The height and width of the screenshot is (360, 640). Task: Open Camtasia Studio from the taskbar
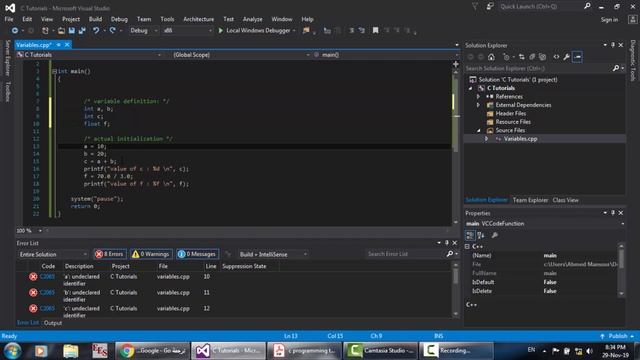point(380,351)
